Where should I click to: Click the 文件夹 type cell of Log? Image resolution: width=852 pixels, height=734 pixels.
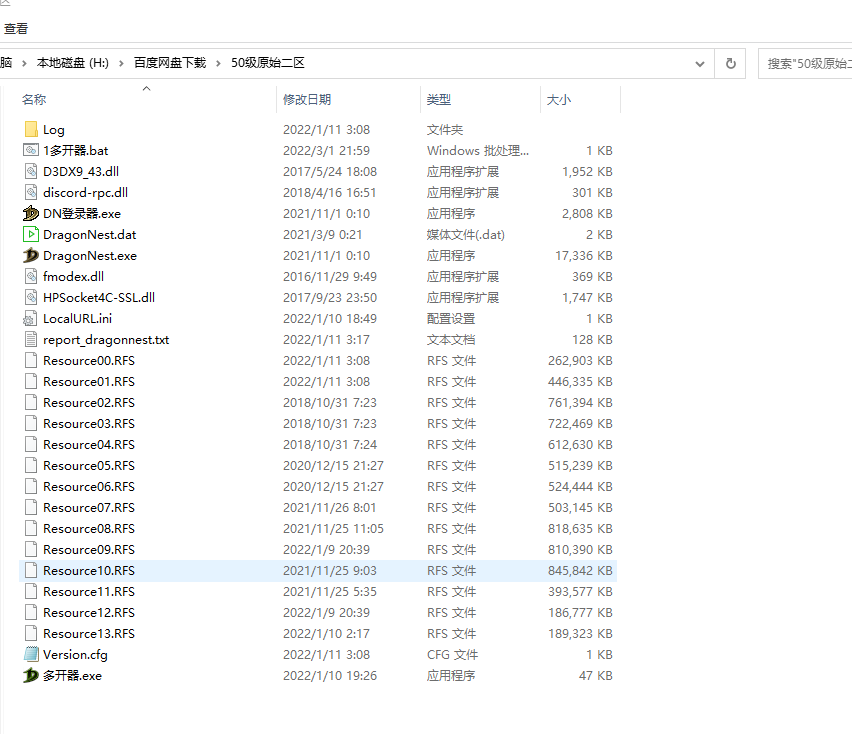445,129
